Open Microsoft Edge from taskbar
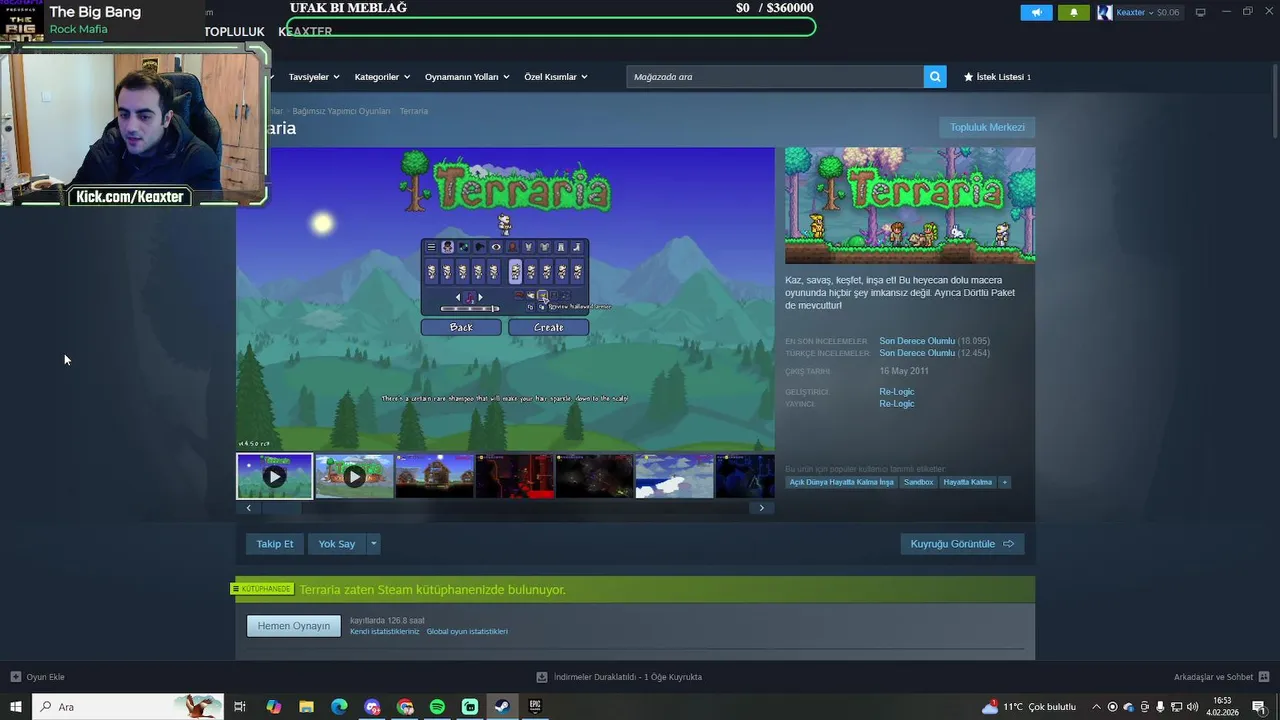Viewport: 1280px width, 720px height. [339, 707]
